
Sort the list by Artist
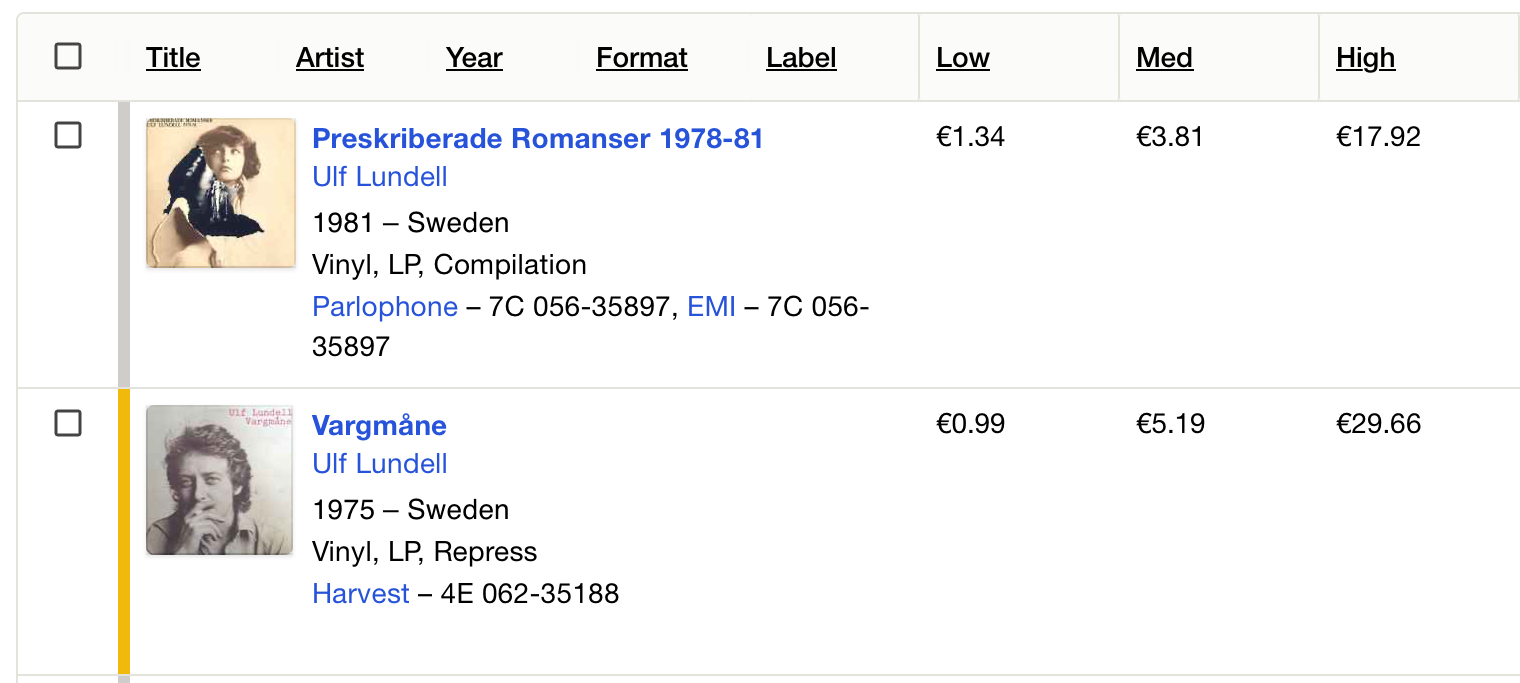click(330, 58)
